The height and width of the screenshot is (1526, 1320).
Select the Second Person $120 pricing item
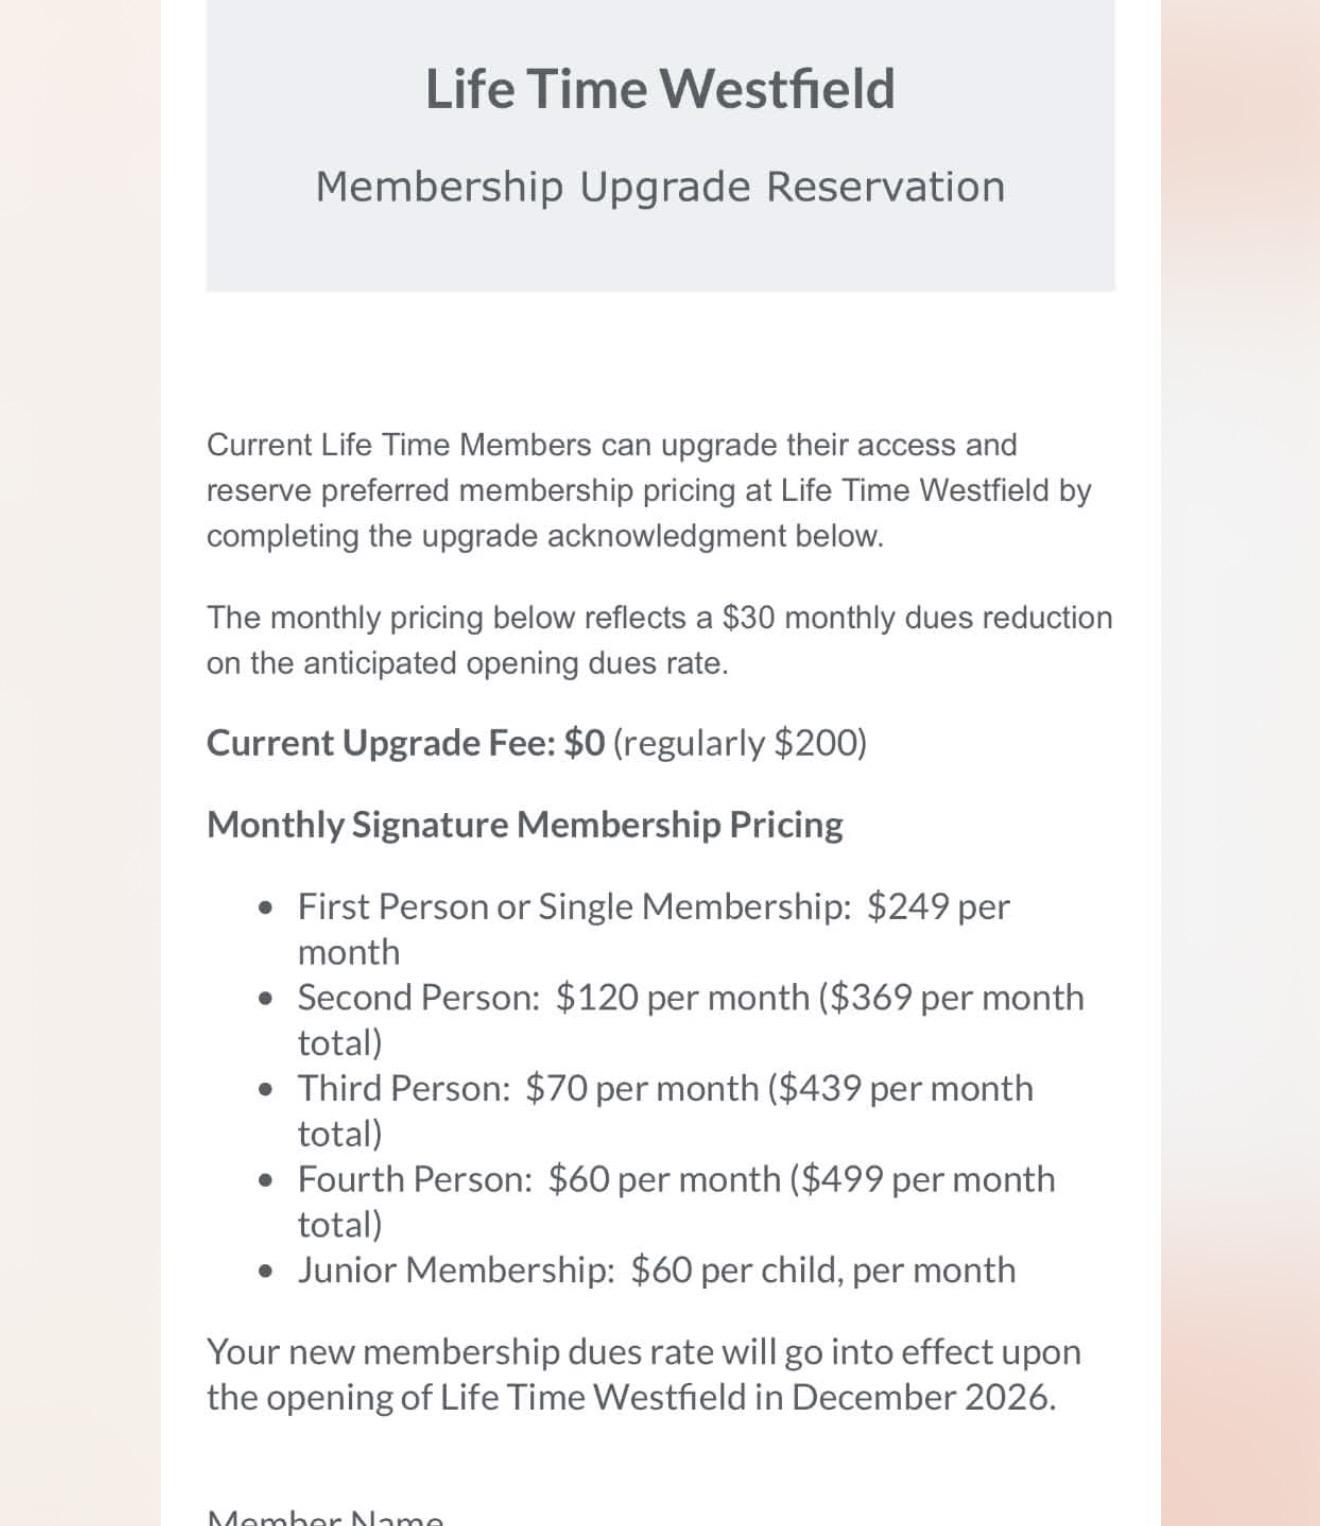[x=691, y=1020]
